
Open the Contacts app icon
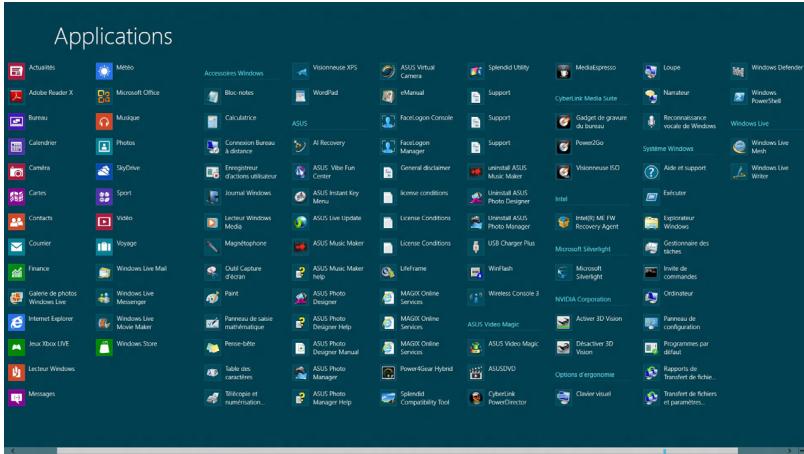point(16,222)
